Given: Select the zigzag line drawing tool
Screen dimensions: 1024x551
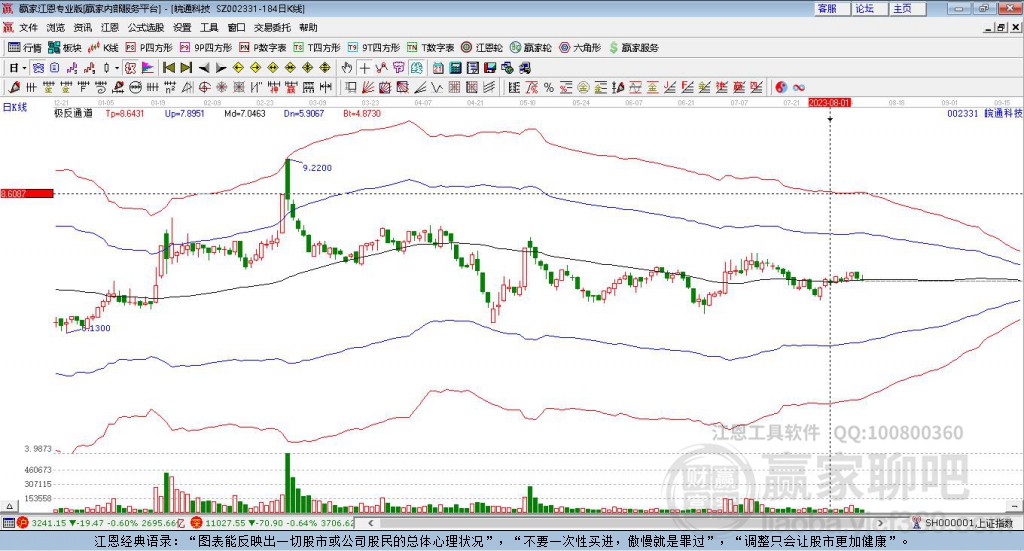Looking at the screenshot, I should (438, 87).
